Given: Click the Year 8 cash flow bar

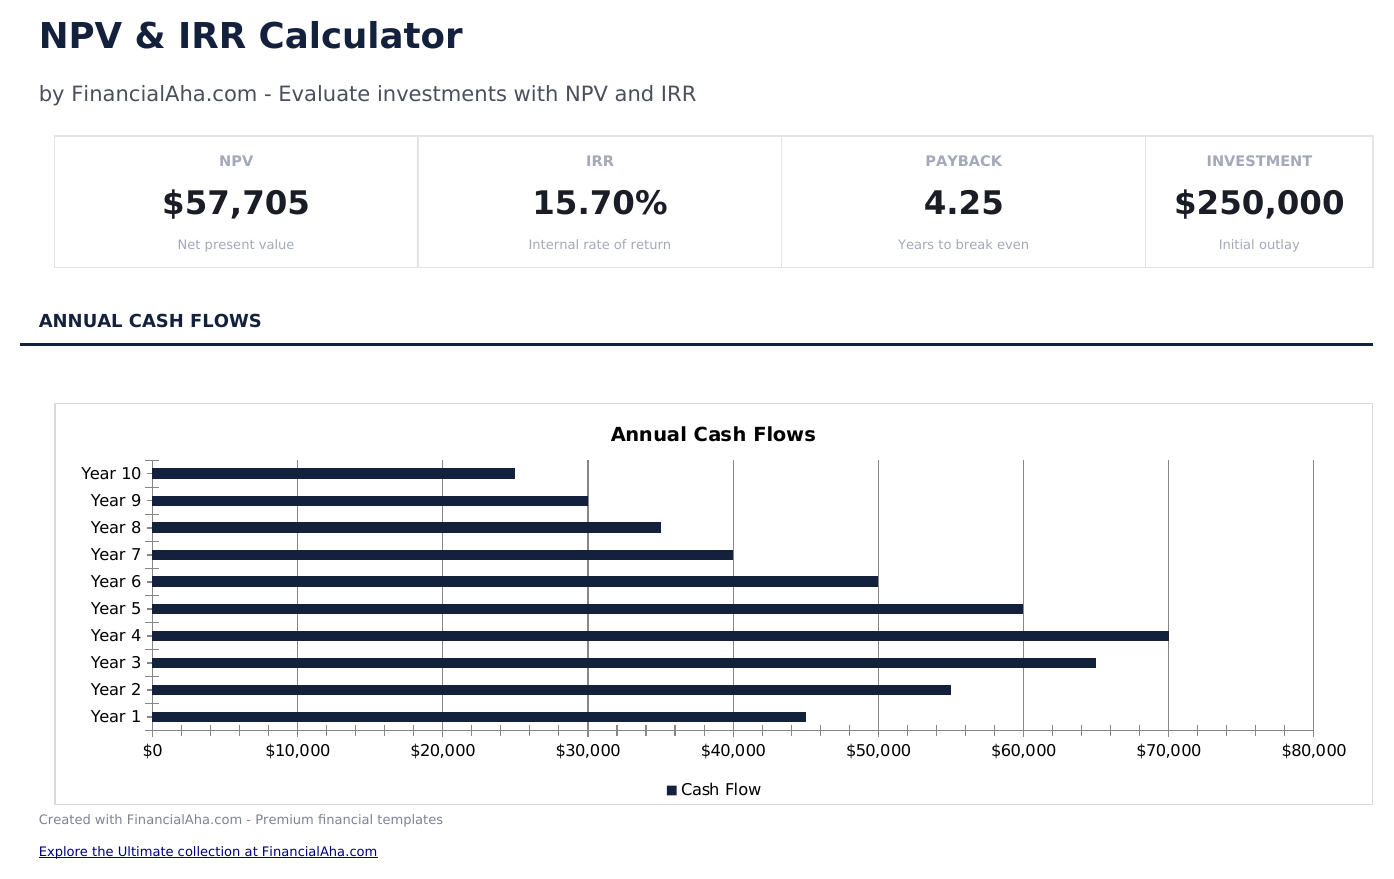Looking at the screenshot, I should 406,528.
